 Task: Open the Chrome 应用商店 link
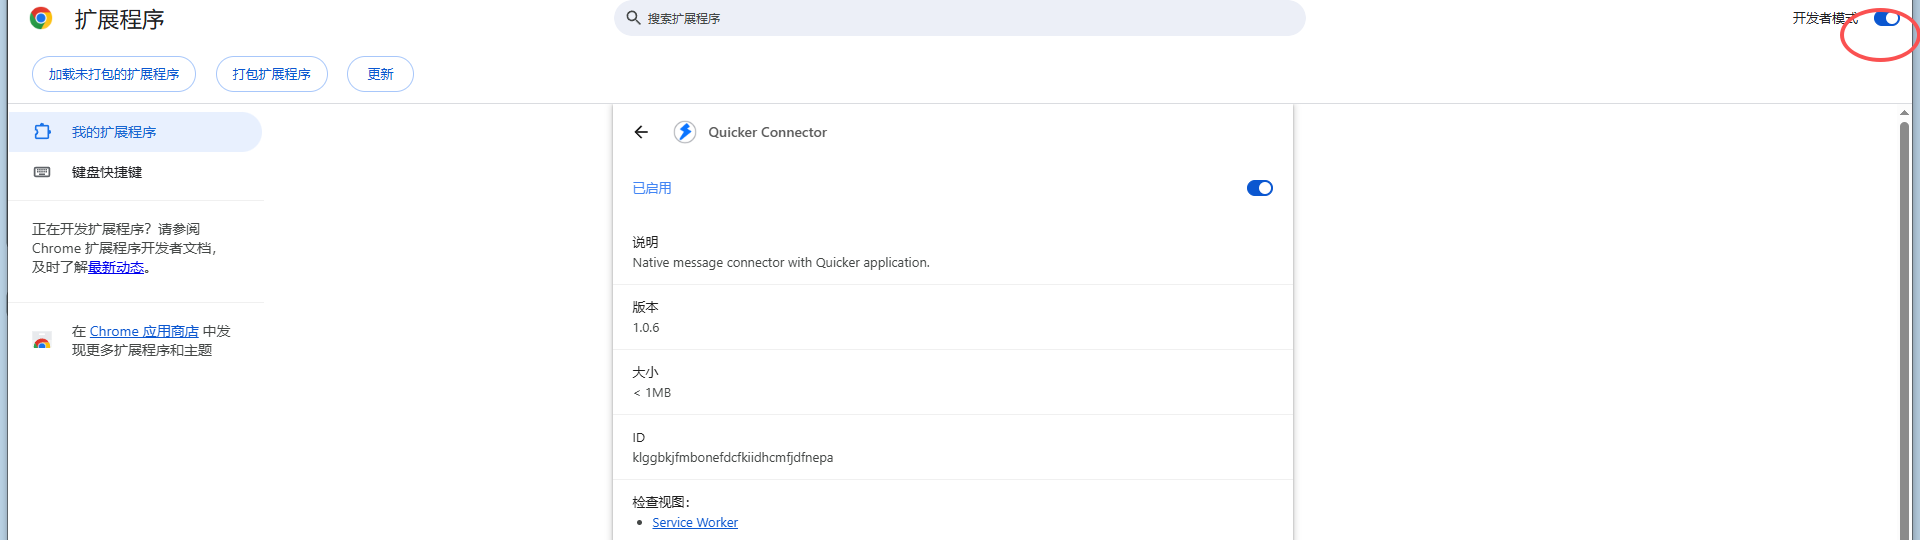click(x=144, y=331)
